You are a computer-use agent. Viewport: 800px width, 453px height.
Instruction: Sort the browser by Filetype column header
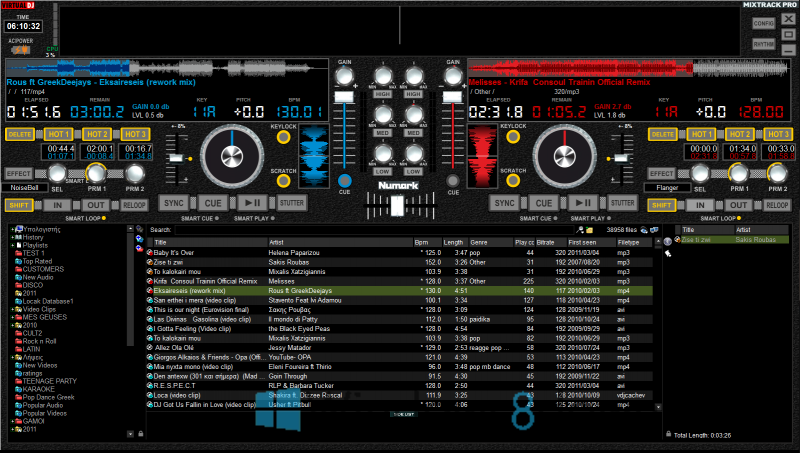pos(633,242)
